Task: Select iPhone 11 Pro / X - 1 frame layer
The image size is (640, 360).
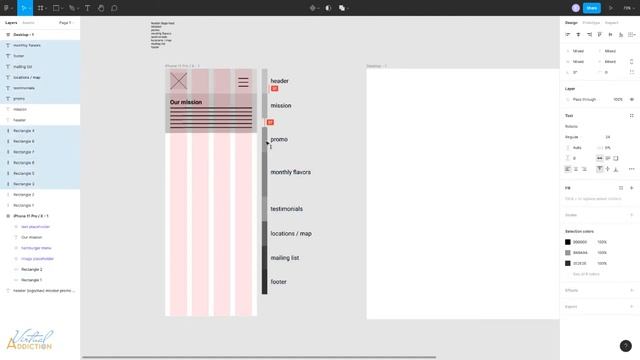Action: [40, 216]
